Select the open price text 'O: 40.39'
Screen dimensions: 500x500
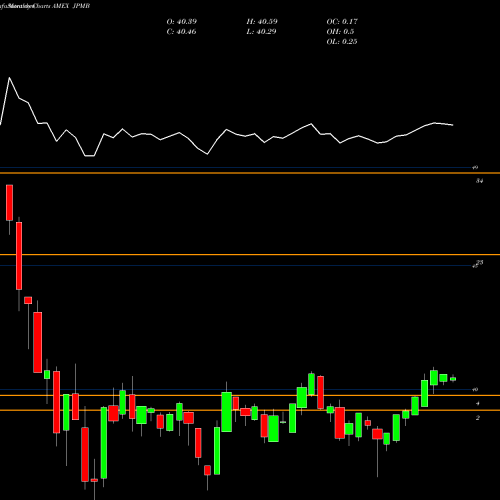182,22
